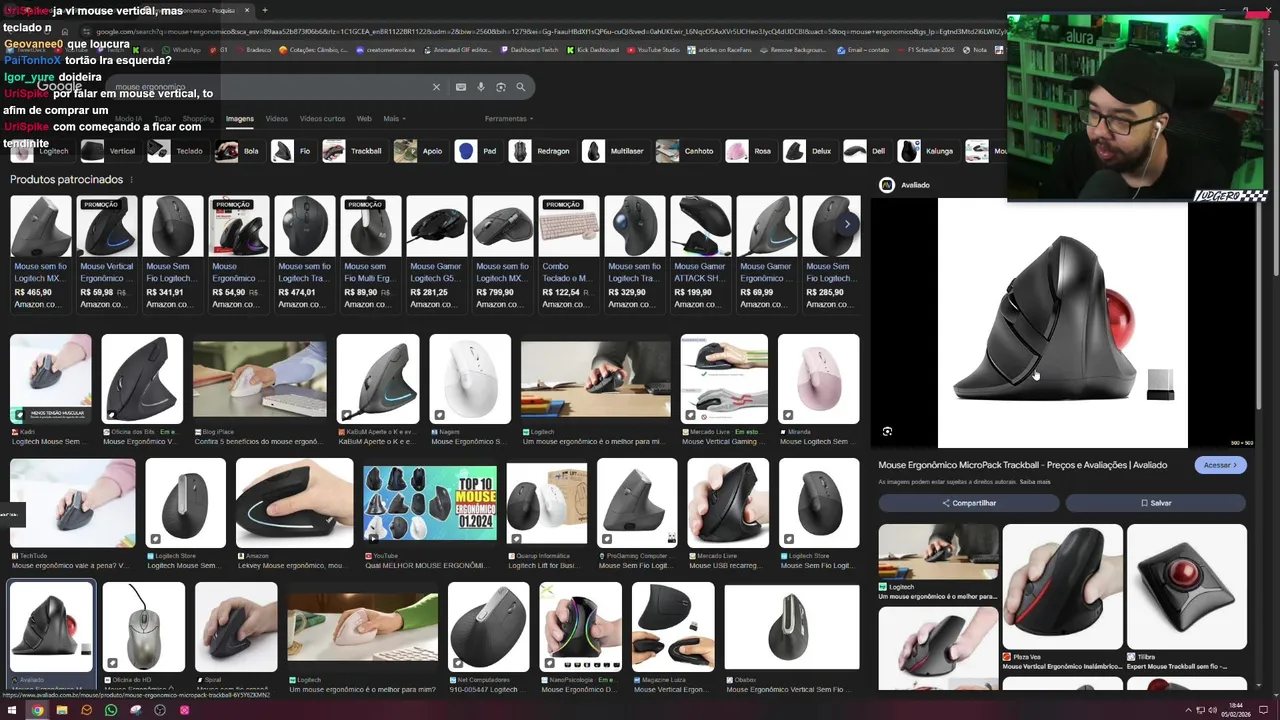Open the Plaza Vea vertical mouse related image
This screenshot has height=720, width=1280.
click(x=1063, y=586)
